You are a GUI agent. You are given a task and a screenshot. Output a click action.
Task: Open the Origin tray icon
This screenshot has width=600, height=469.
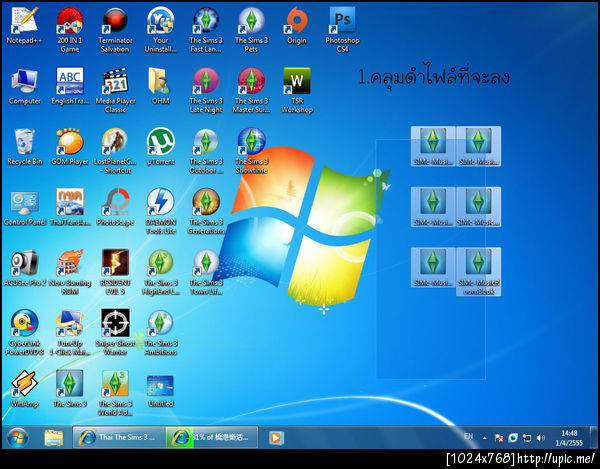click(513, 438)
